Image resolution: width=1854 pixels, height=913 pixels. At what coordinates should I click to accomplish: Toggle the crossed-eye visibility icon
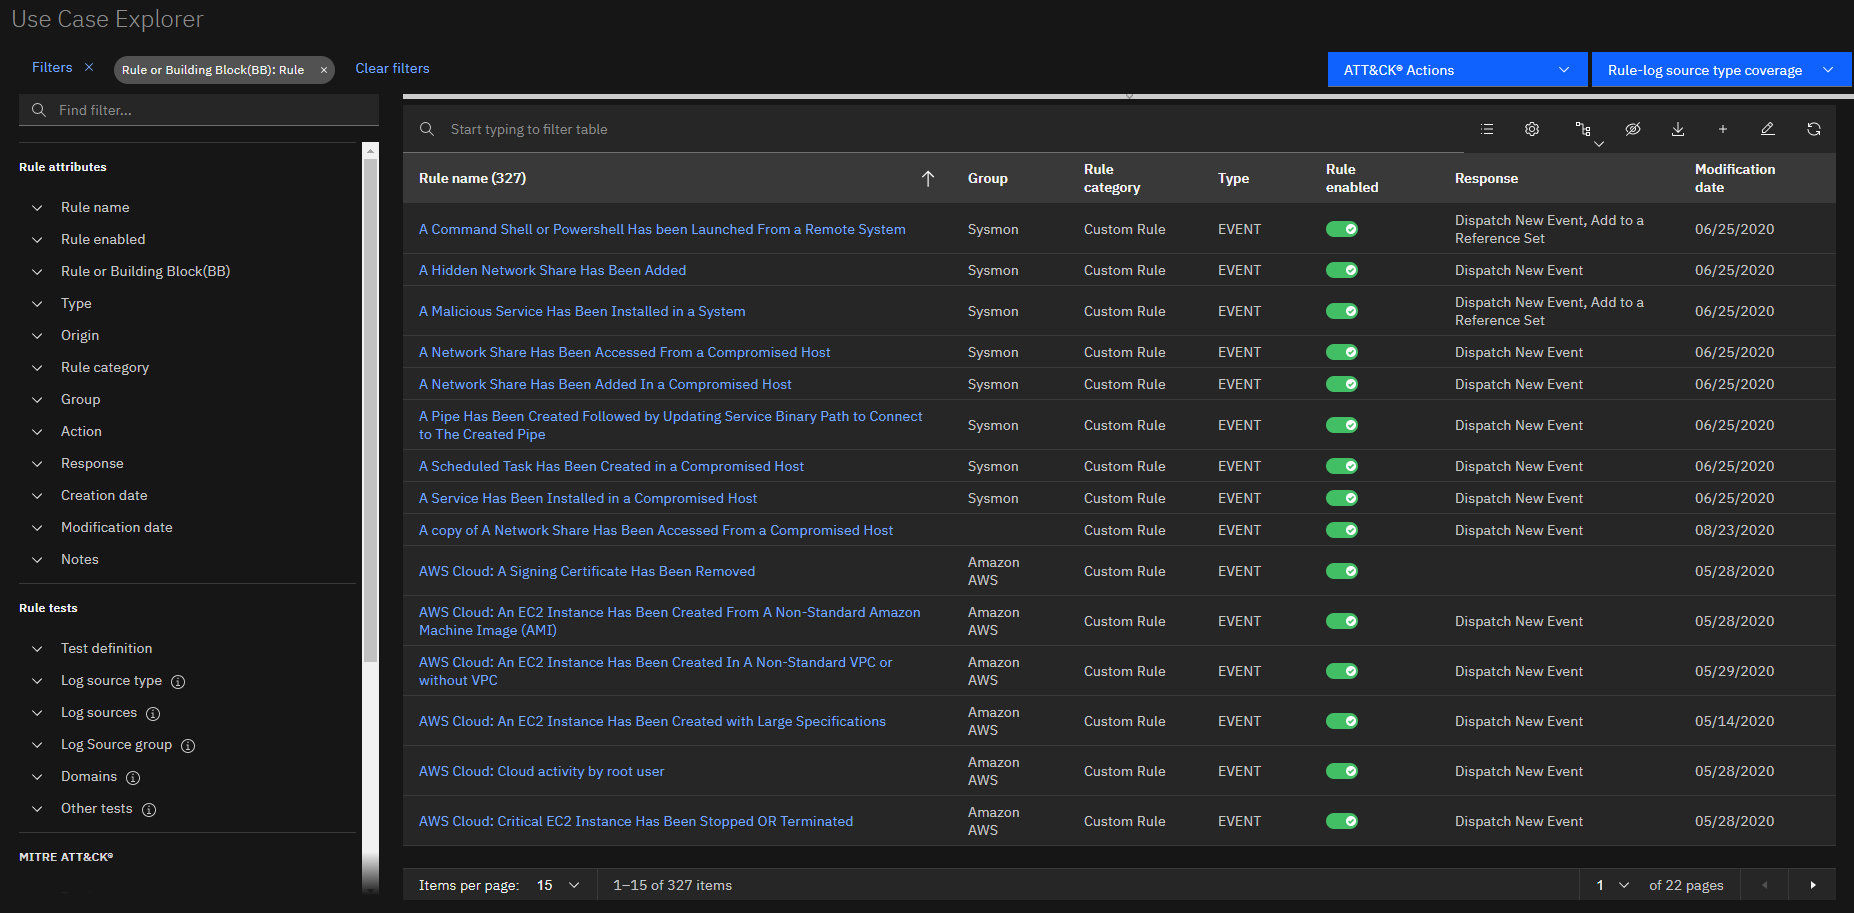pyautogui.click(x=1633, y=129)
